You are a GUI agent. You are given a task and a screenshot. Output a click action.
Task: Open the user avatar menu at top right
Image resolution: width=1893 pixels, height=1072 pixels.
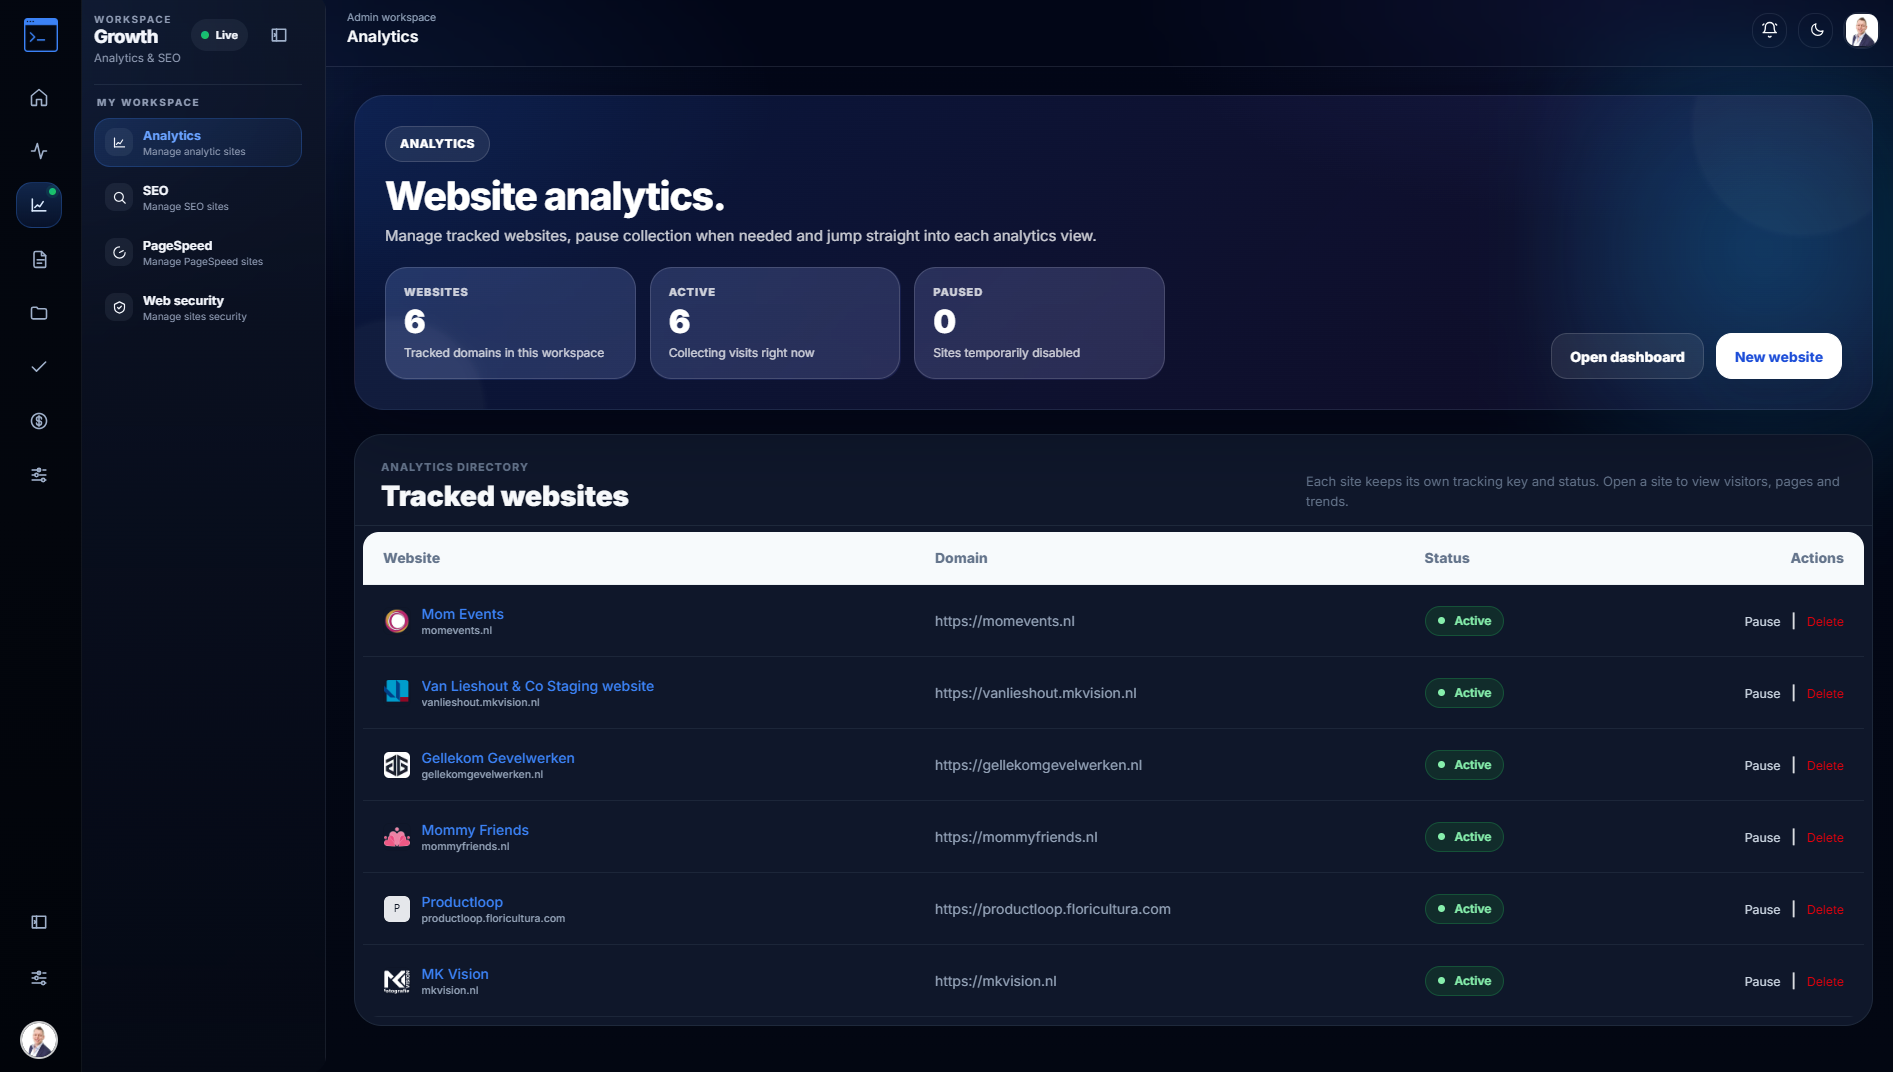point(1861,30)
